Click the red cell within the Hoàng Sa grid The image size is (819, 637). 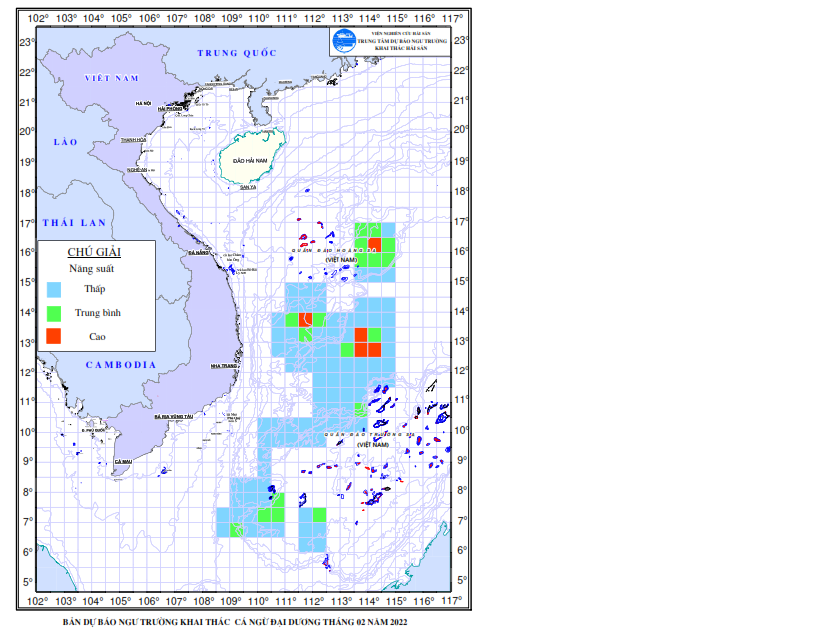(375, 245)
